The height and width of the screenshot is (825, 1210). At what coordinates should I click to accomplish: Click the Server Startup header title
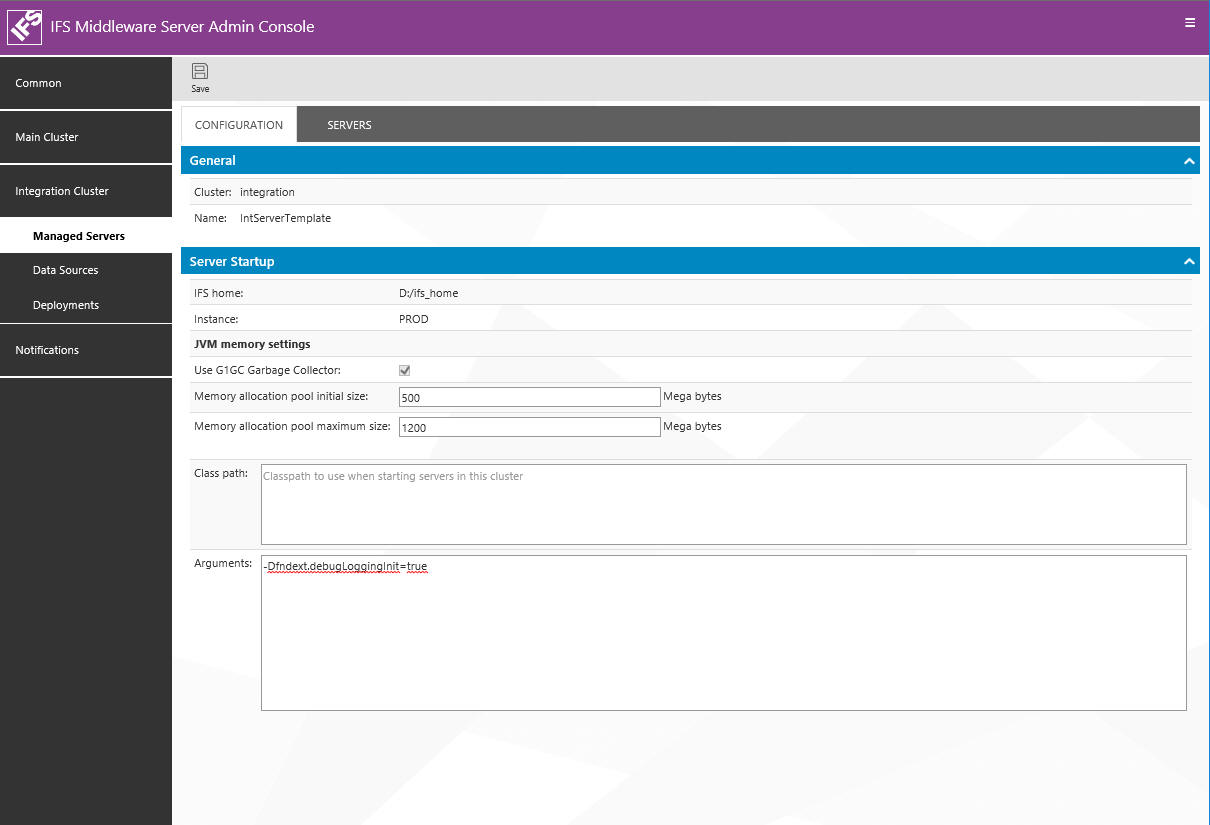232,261
